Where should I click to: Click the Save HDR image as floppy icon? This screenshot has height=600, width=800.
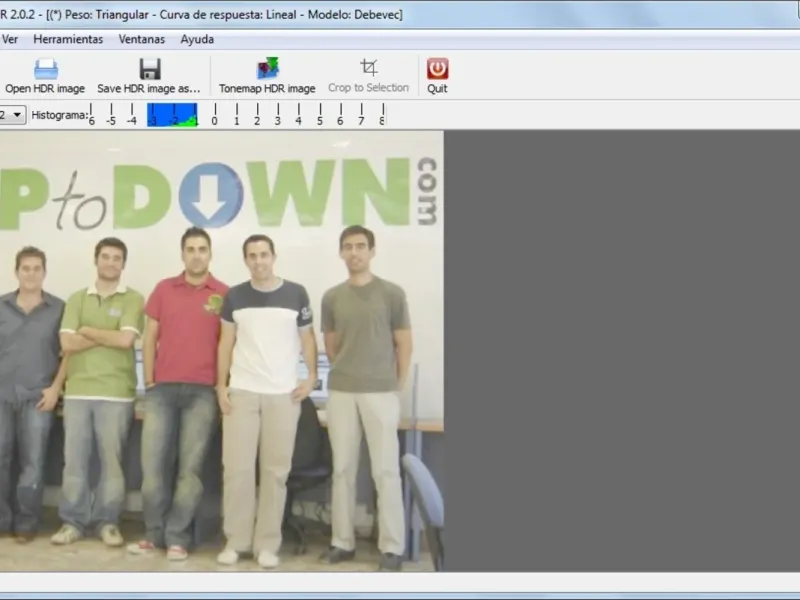(x=149, y=69)
